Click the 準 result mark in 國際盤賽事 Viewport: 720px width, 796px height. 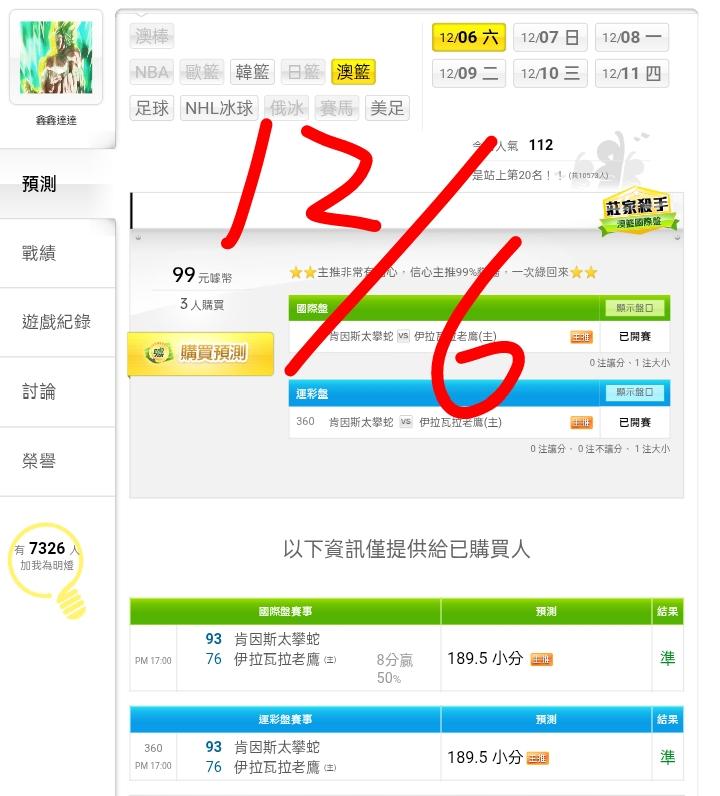pyautogui.click(x=667, y=658)
